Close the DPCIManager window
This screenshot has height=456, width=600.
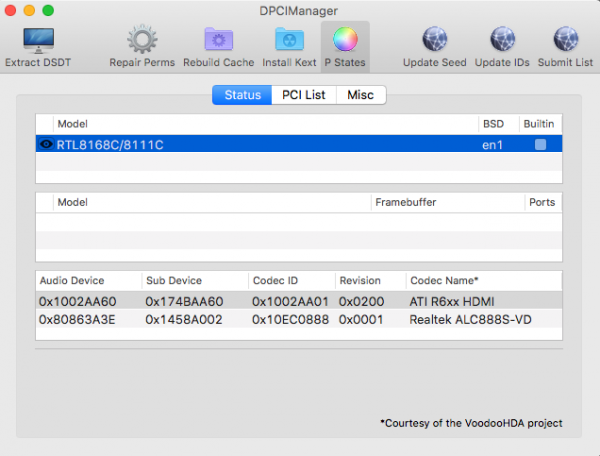10,10
